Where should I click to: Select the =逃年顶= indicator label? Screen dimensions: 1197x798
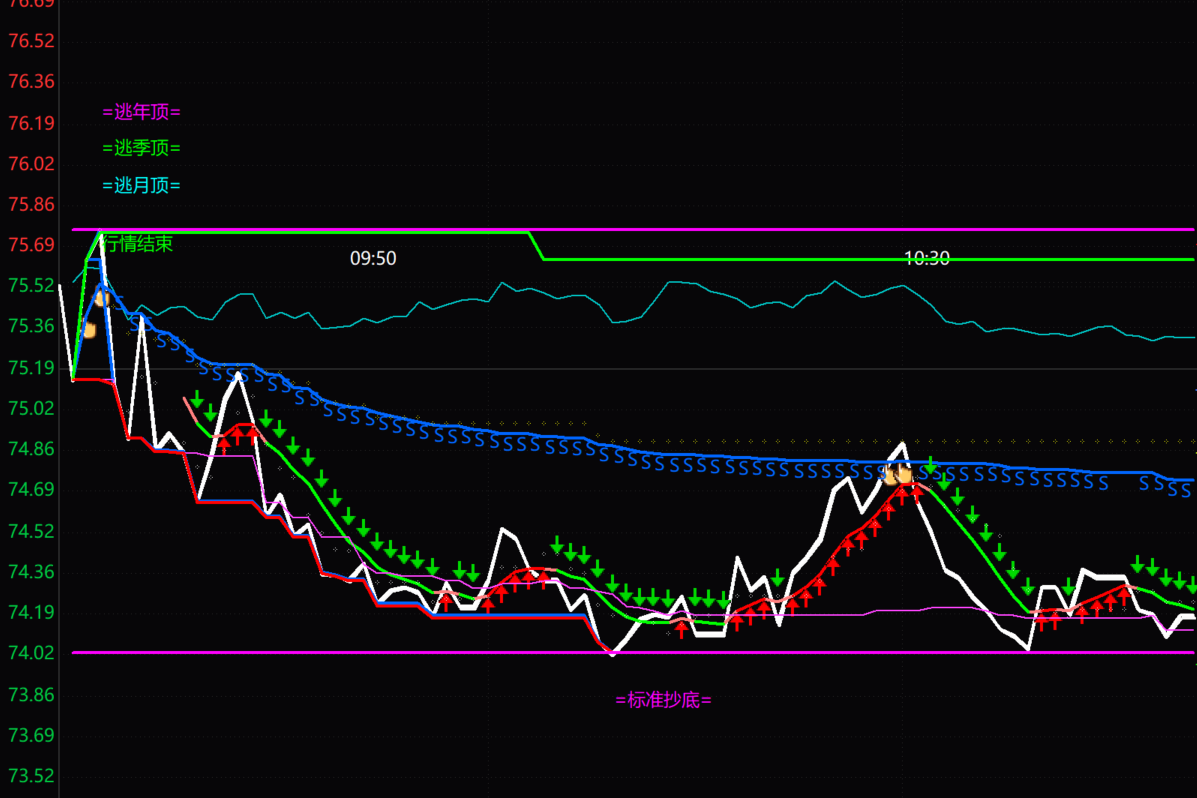click(141, 112)
